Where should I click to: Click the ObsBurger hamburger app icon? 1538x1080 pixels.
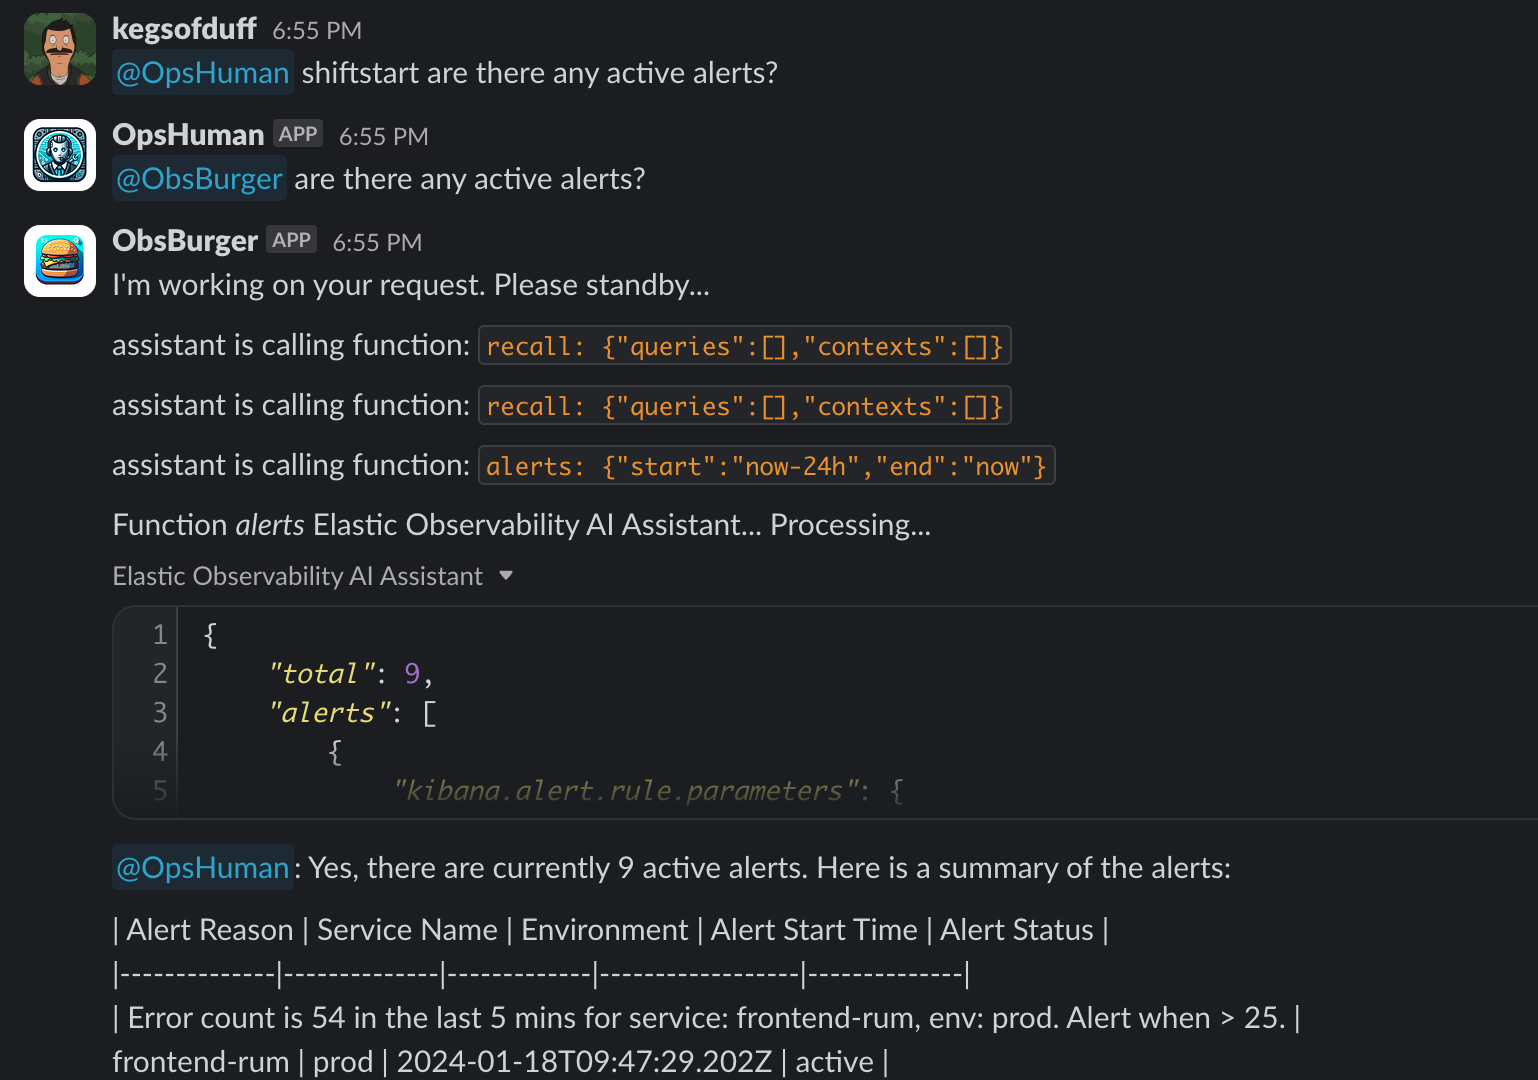point(59,261)
